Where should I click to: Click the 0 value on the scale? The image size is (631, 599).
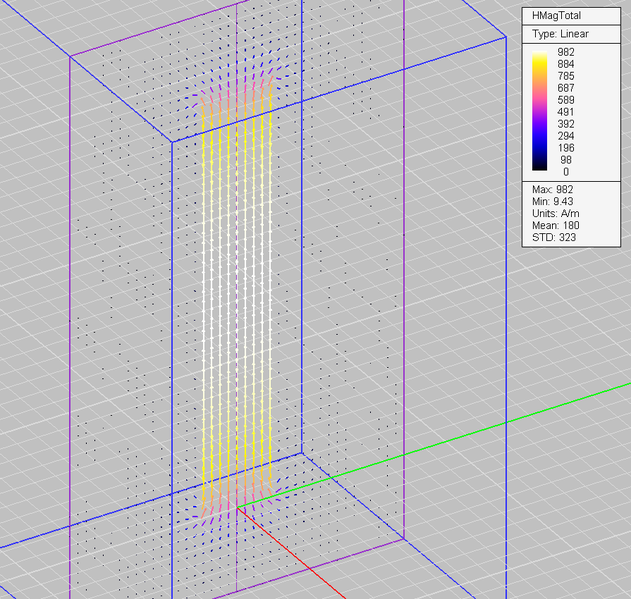pos(566,172)
